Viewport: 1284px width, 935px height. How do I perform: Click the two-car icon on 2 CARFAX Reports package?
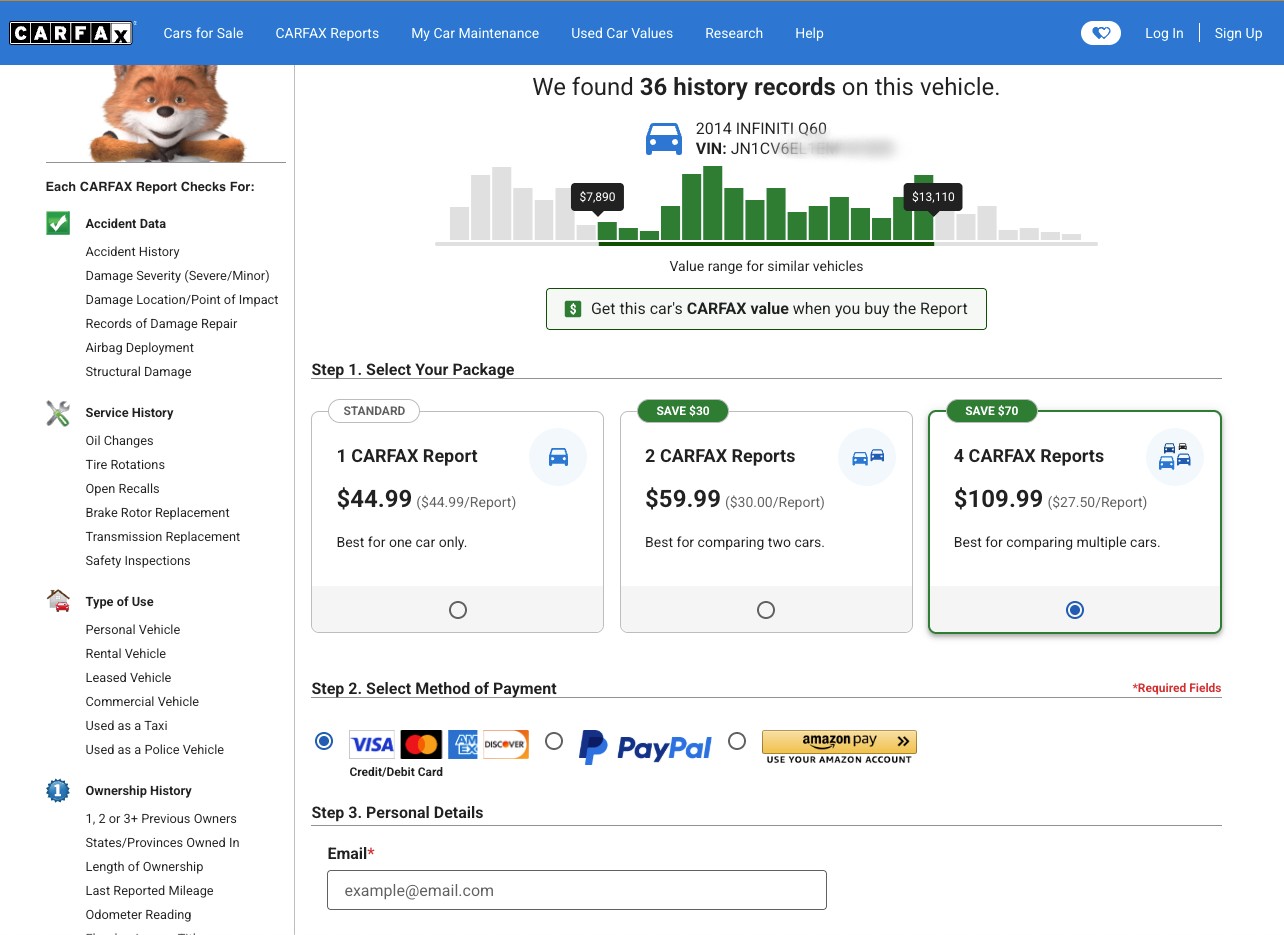[866, 457]
